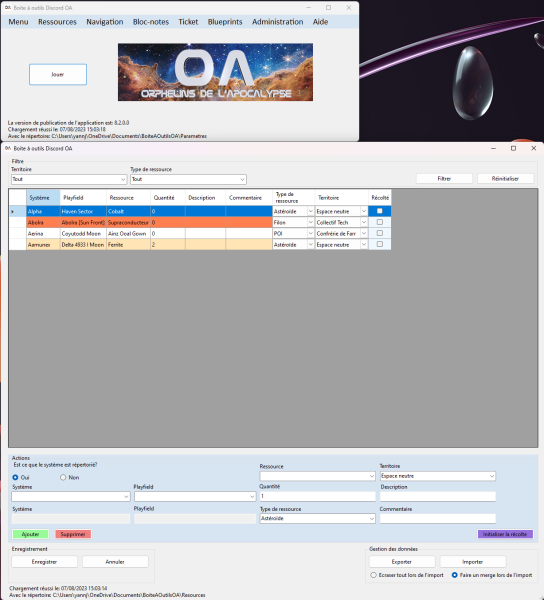Open the Administration menu
The image size is (544, 600).
coord(277,22)
